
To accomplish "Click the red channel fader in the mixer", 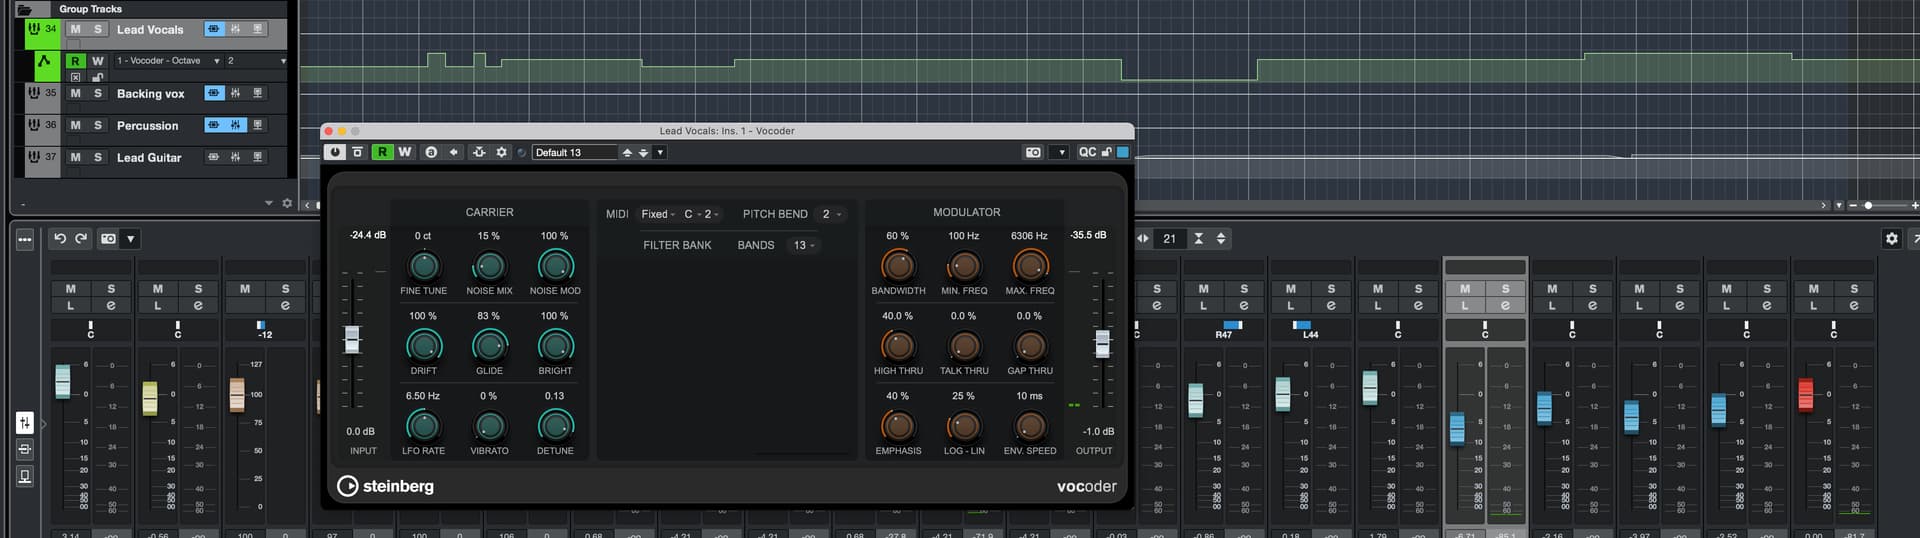I will tap(1805, 394).
